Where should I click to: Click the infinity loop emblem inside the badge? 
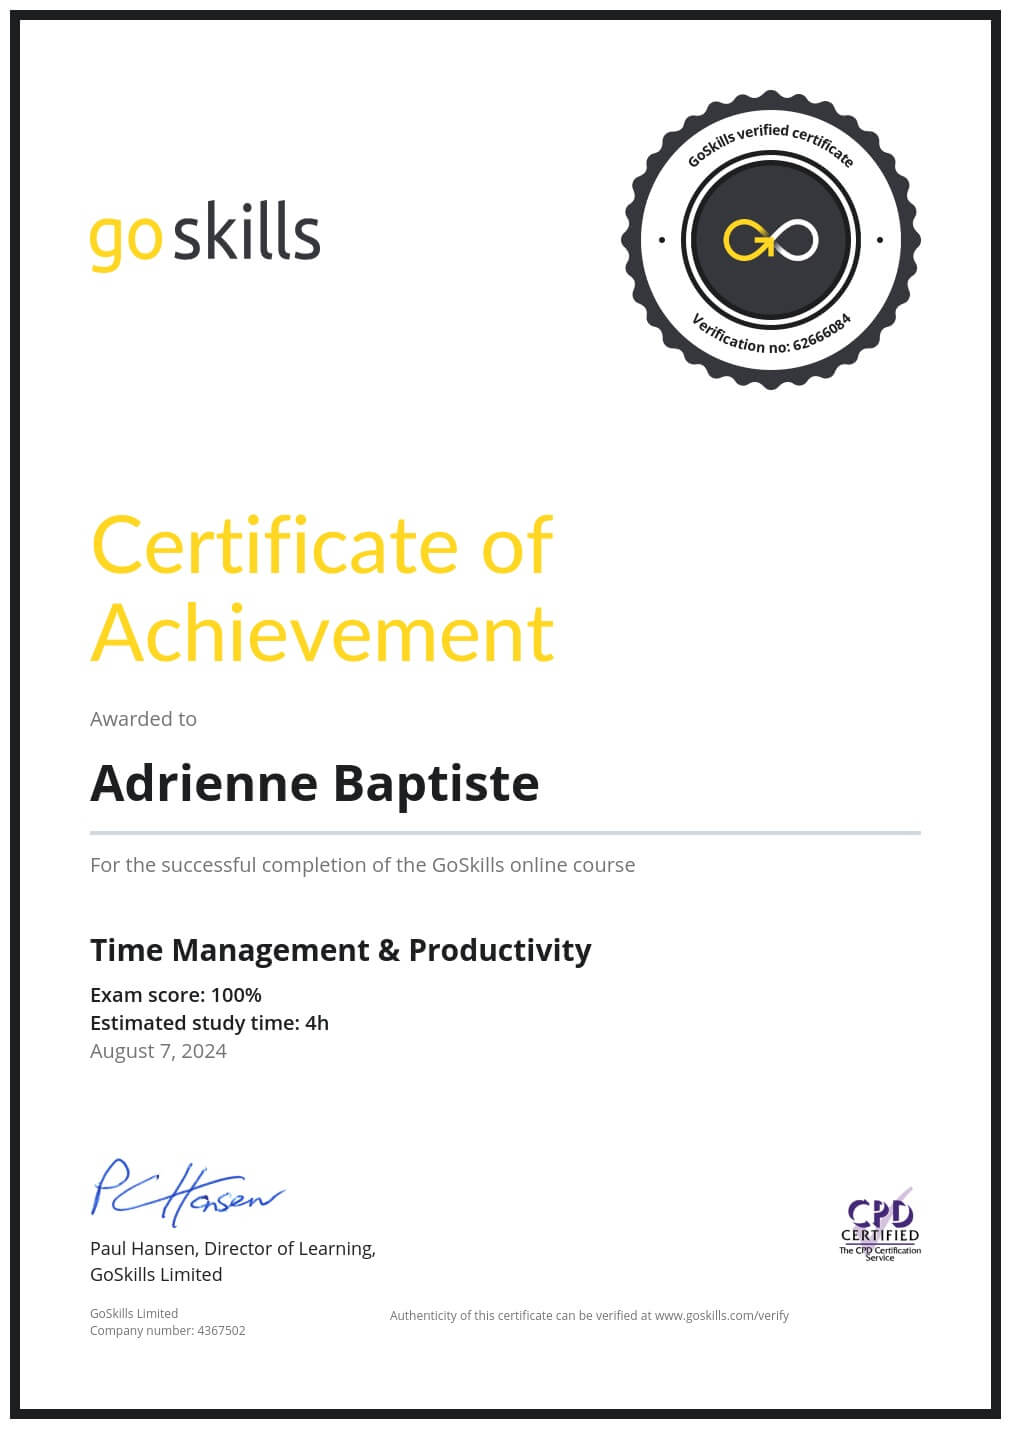coord(771,240)
